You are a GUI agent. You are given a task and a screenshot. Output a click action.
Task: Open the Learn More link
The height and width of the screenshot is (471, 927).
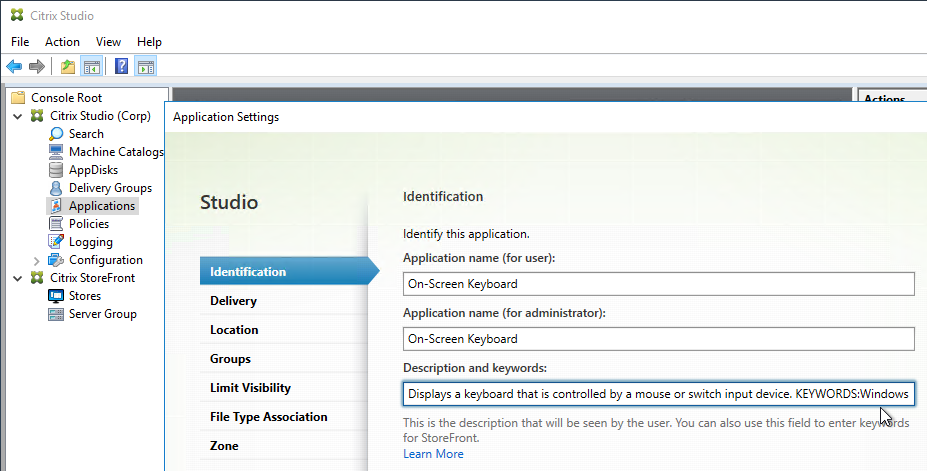pyautogui.click(x=433, y=454)
